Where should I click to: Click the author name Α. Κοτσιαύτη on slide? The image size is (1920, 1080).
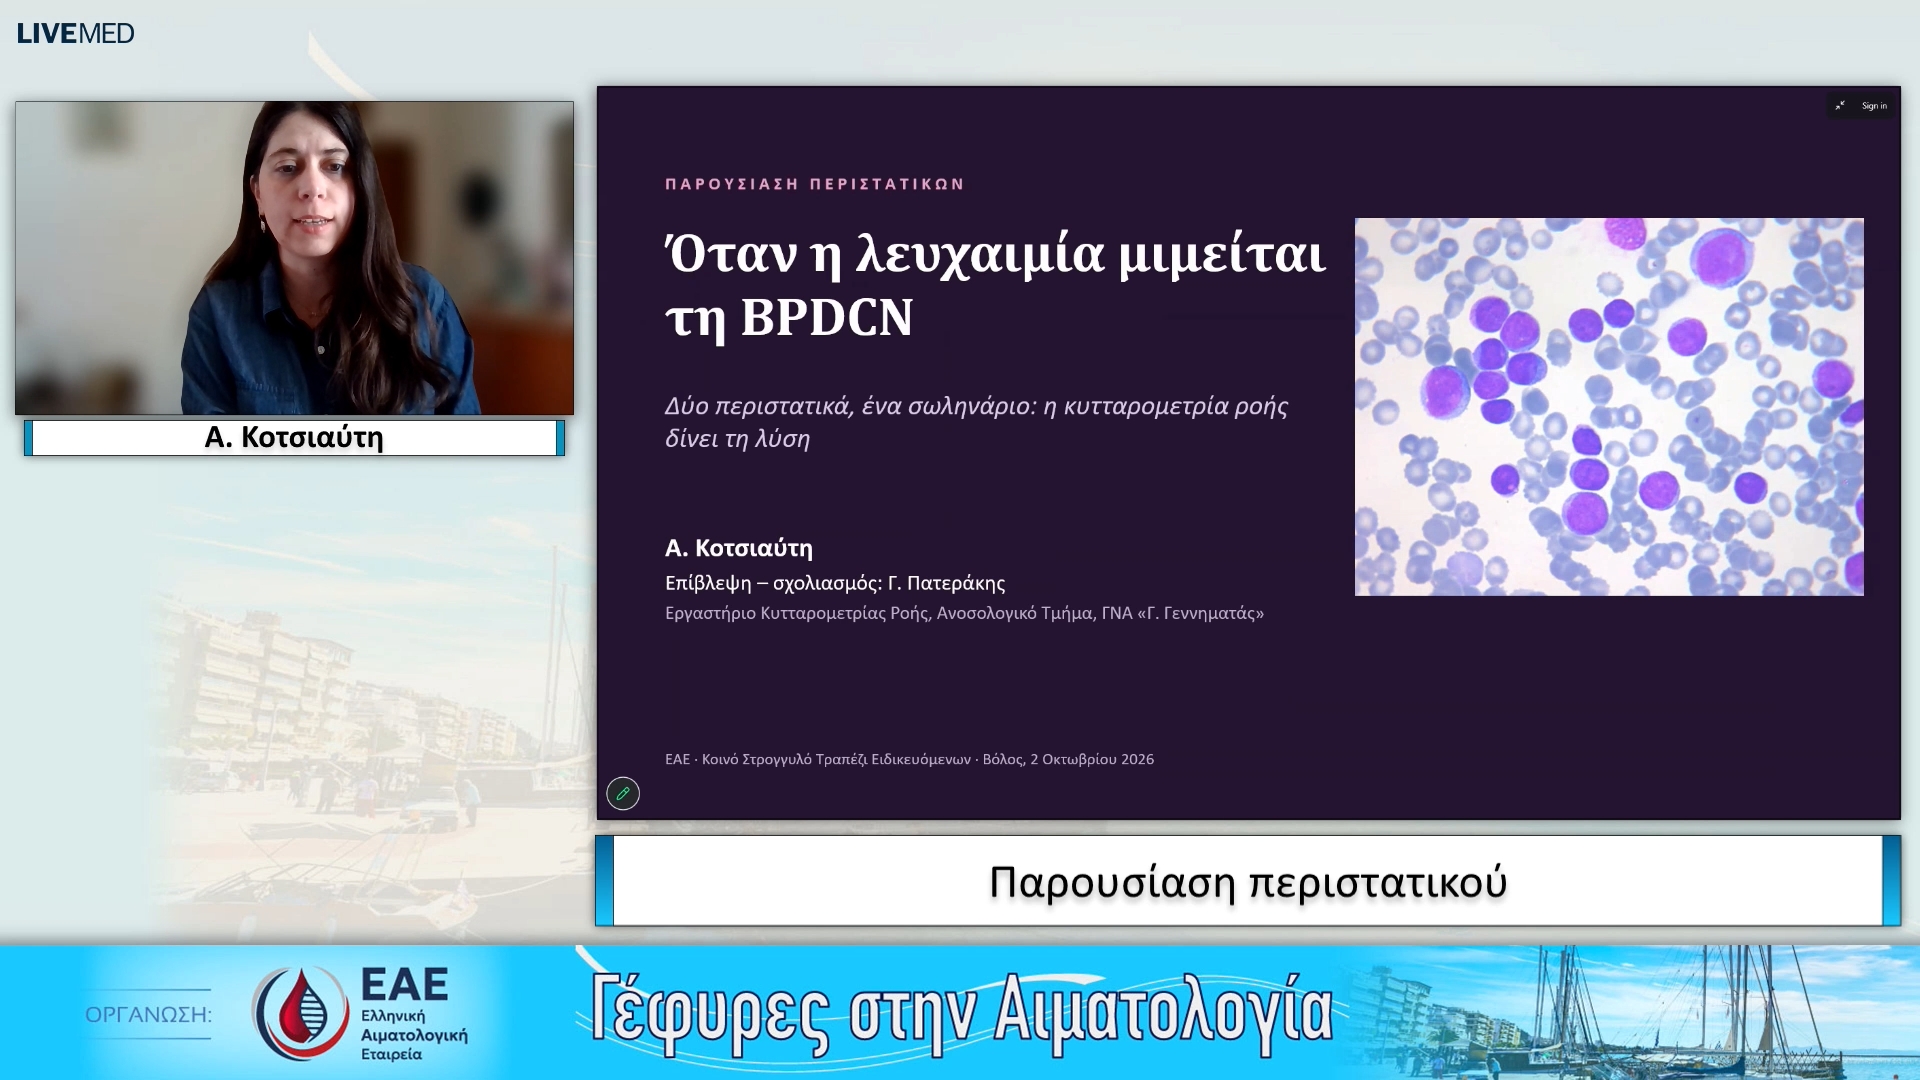(739, 548)
